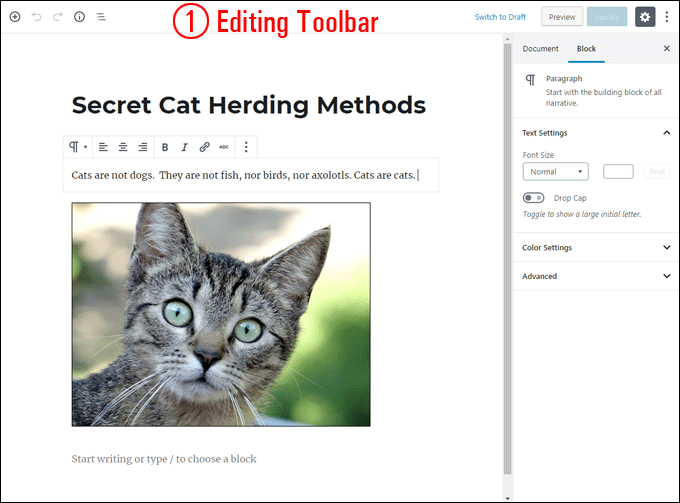Click the scrollbar up arrow
The image size is (680, 503).
coord(507,39)
